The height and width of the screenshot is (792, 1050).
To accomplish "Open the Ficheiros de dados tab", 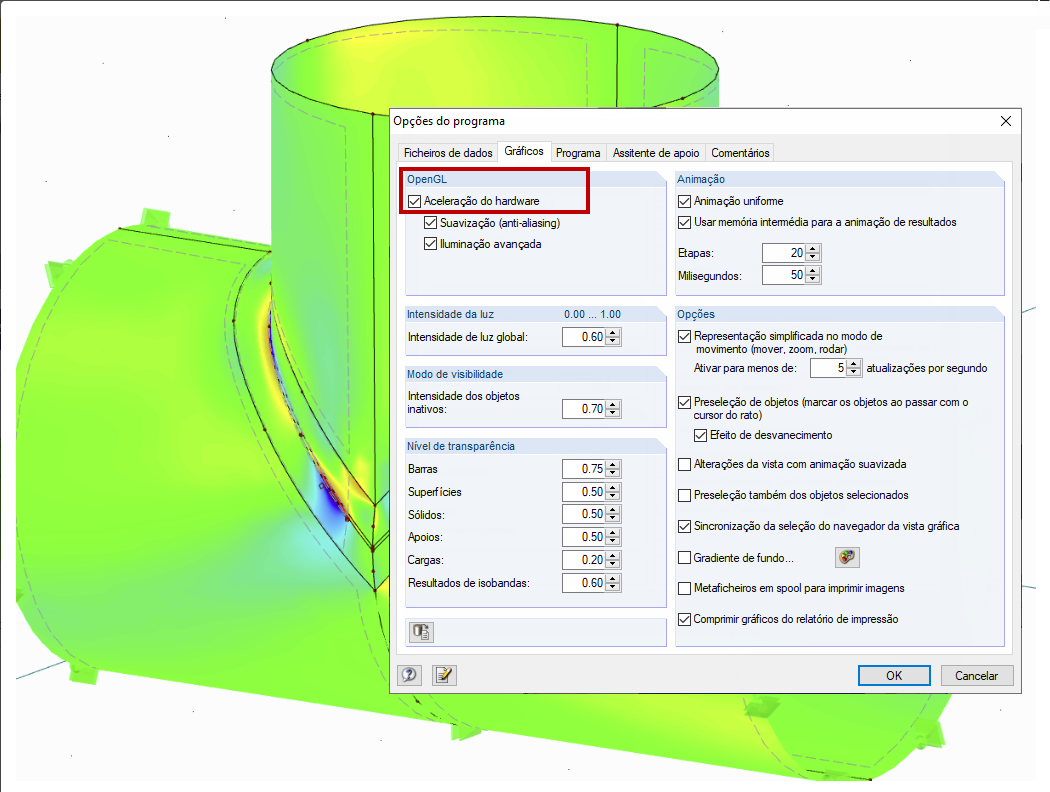I will [447, 153].
